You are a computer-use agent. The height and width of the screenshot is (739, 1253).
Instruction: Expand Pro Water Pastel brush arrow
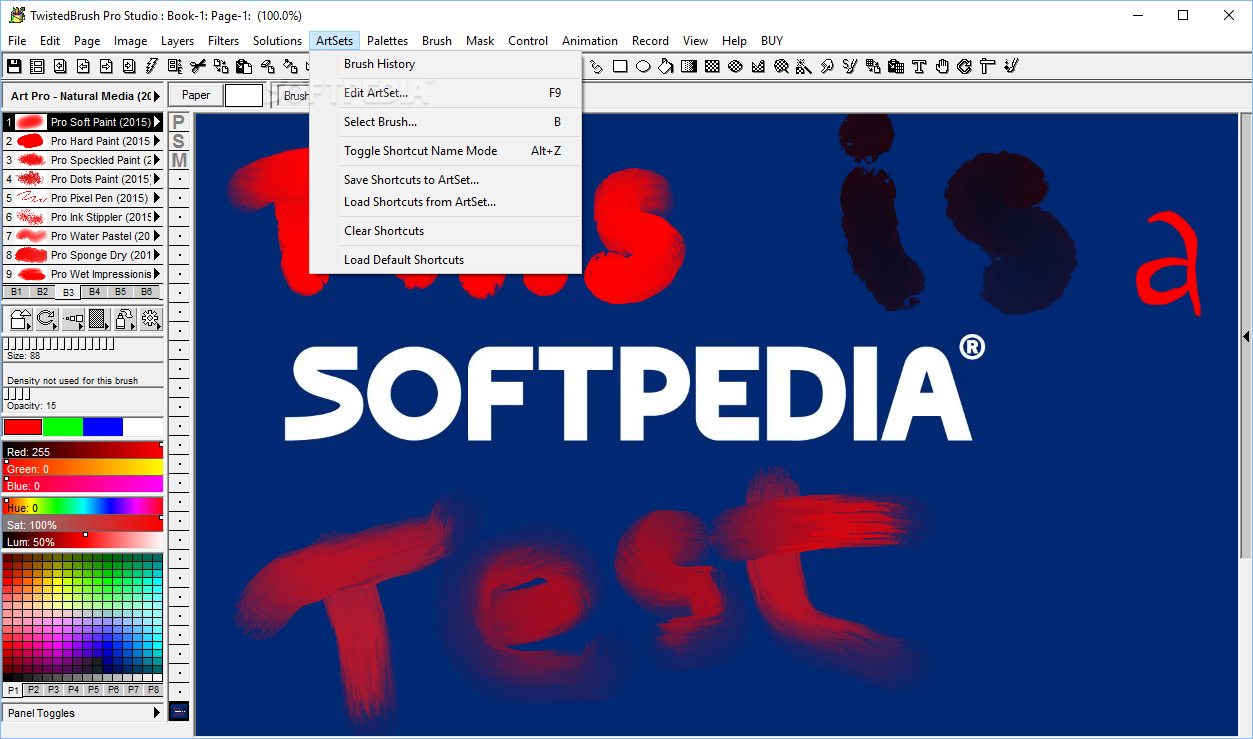(x=157, y=236)
